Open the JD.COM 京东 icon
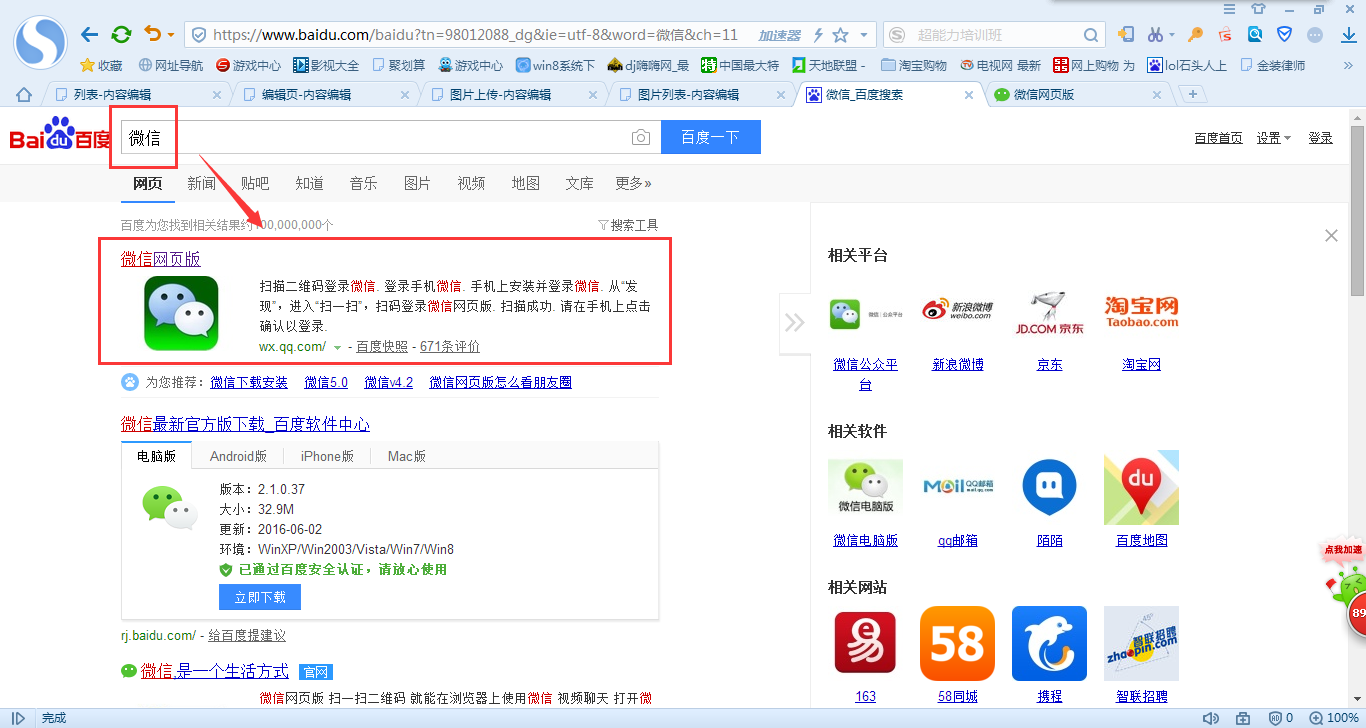 click(x=1049, y=313)
